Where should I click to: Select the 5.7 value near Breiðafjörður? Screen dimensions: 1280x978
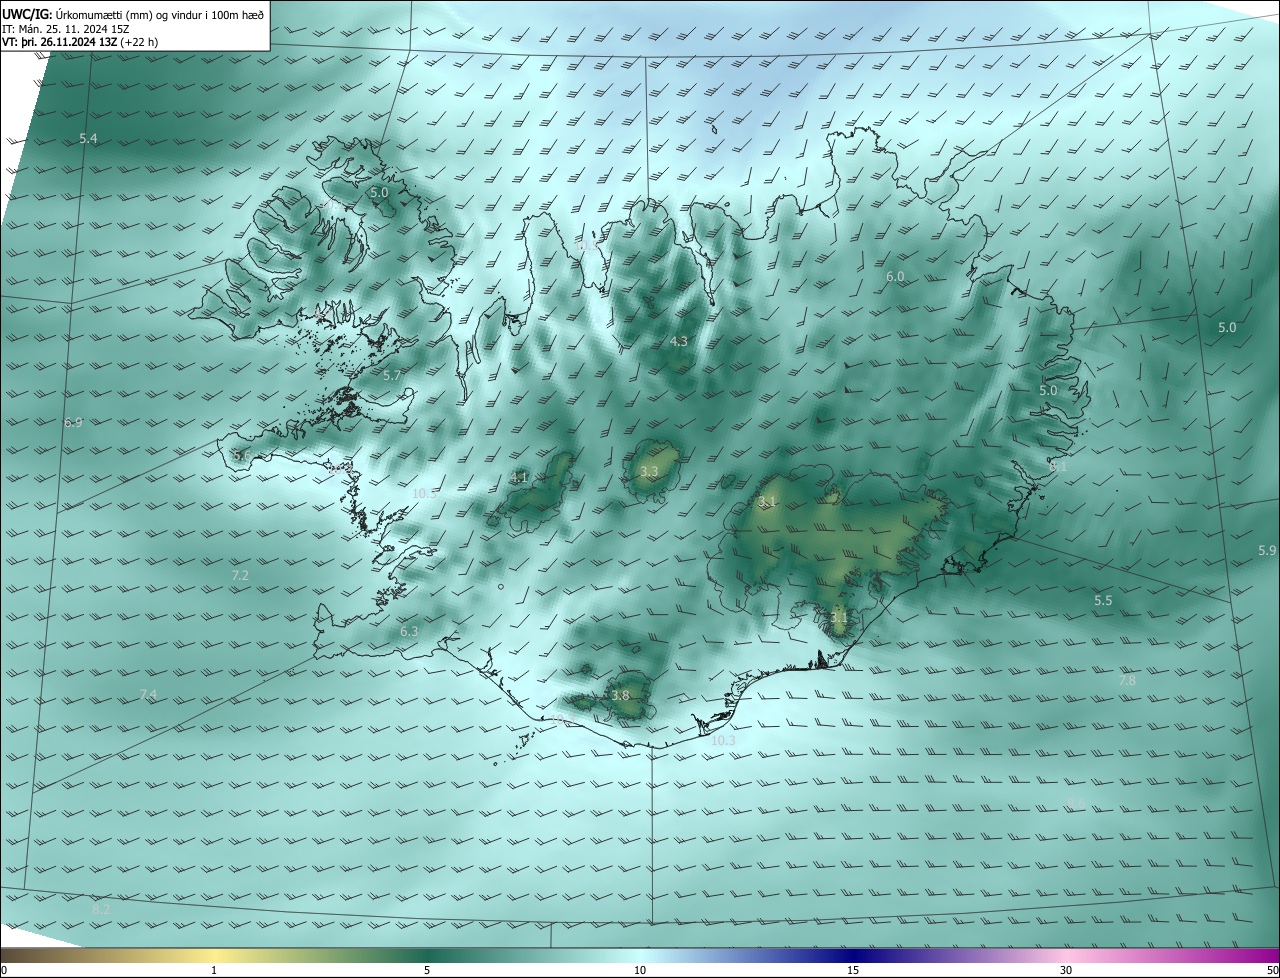coord(391,376)
